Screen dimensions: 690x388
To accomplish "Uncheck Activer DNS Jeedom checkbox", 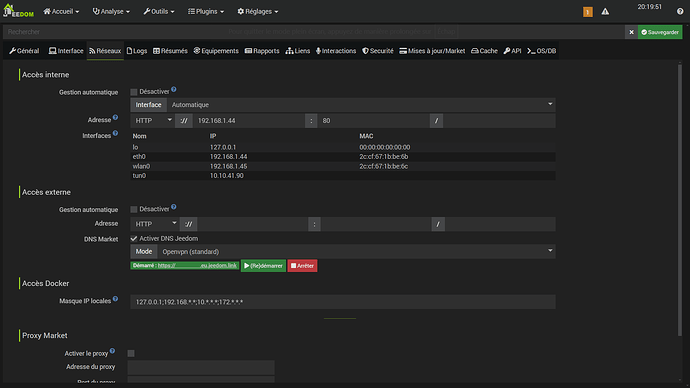I will tap(134, 238).
